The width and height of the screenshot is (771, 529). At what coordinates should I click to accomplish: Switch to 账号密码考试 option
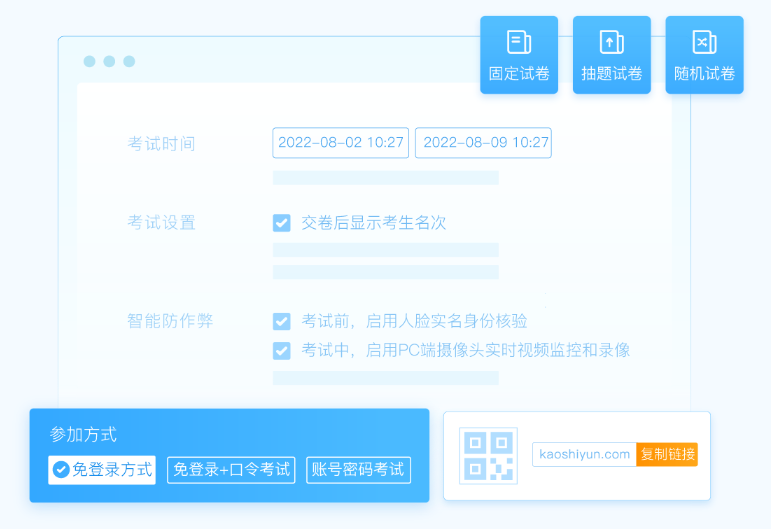(358, 470)
